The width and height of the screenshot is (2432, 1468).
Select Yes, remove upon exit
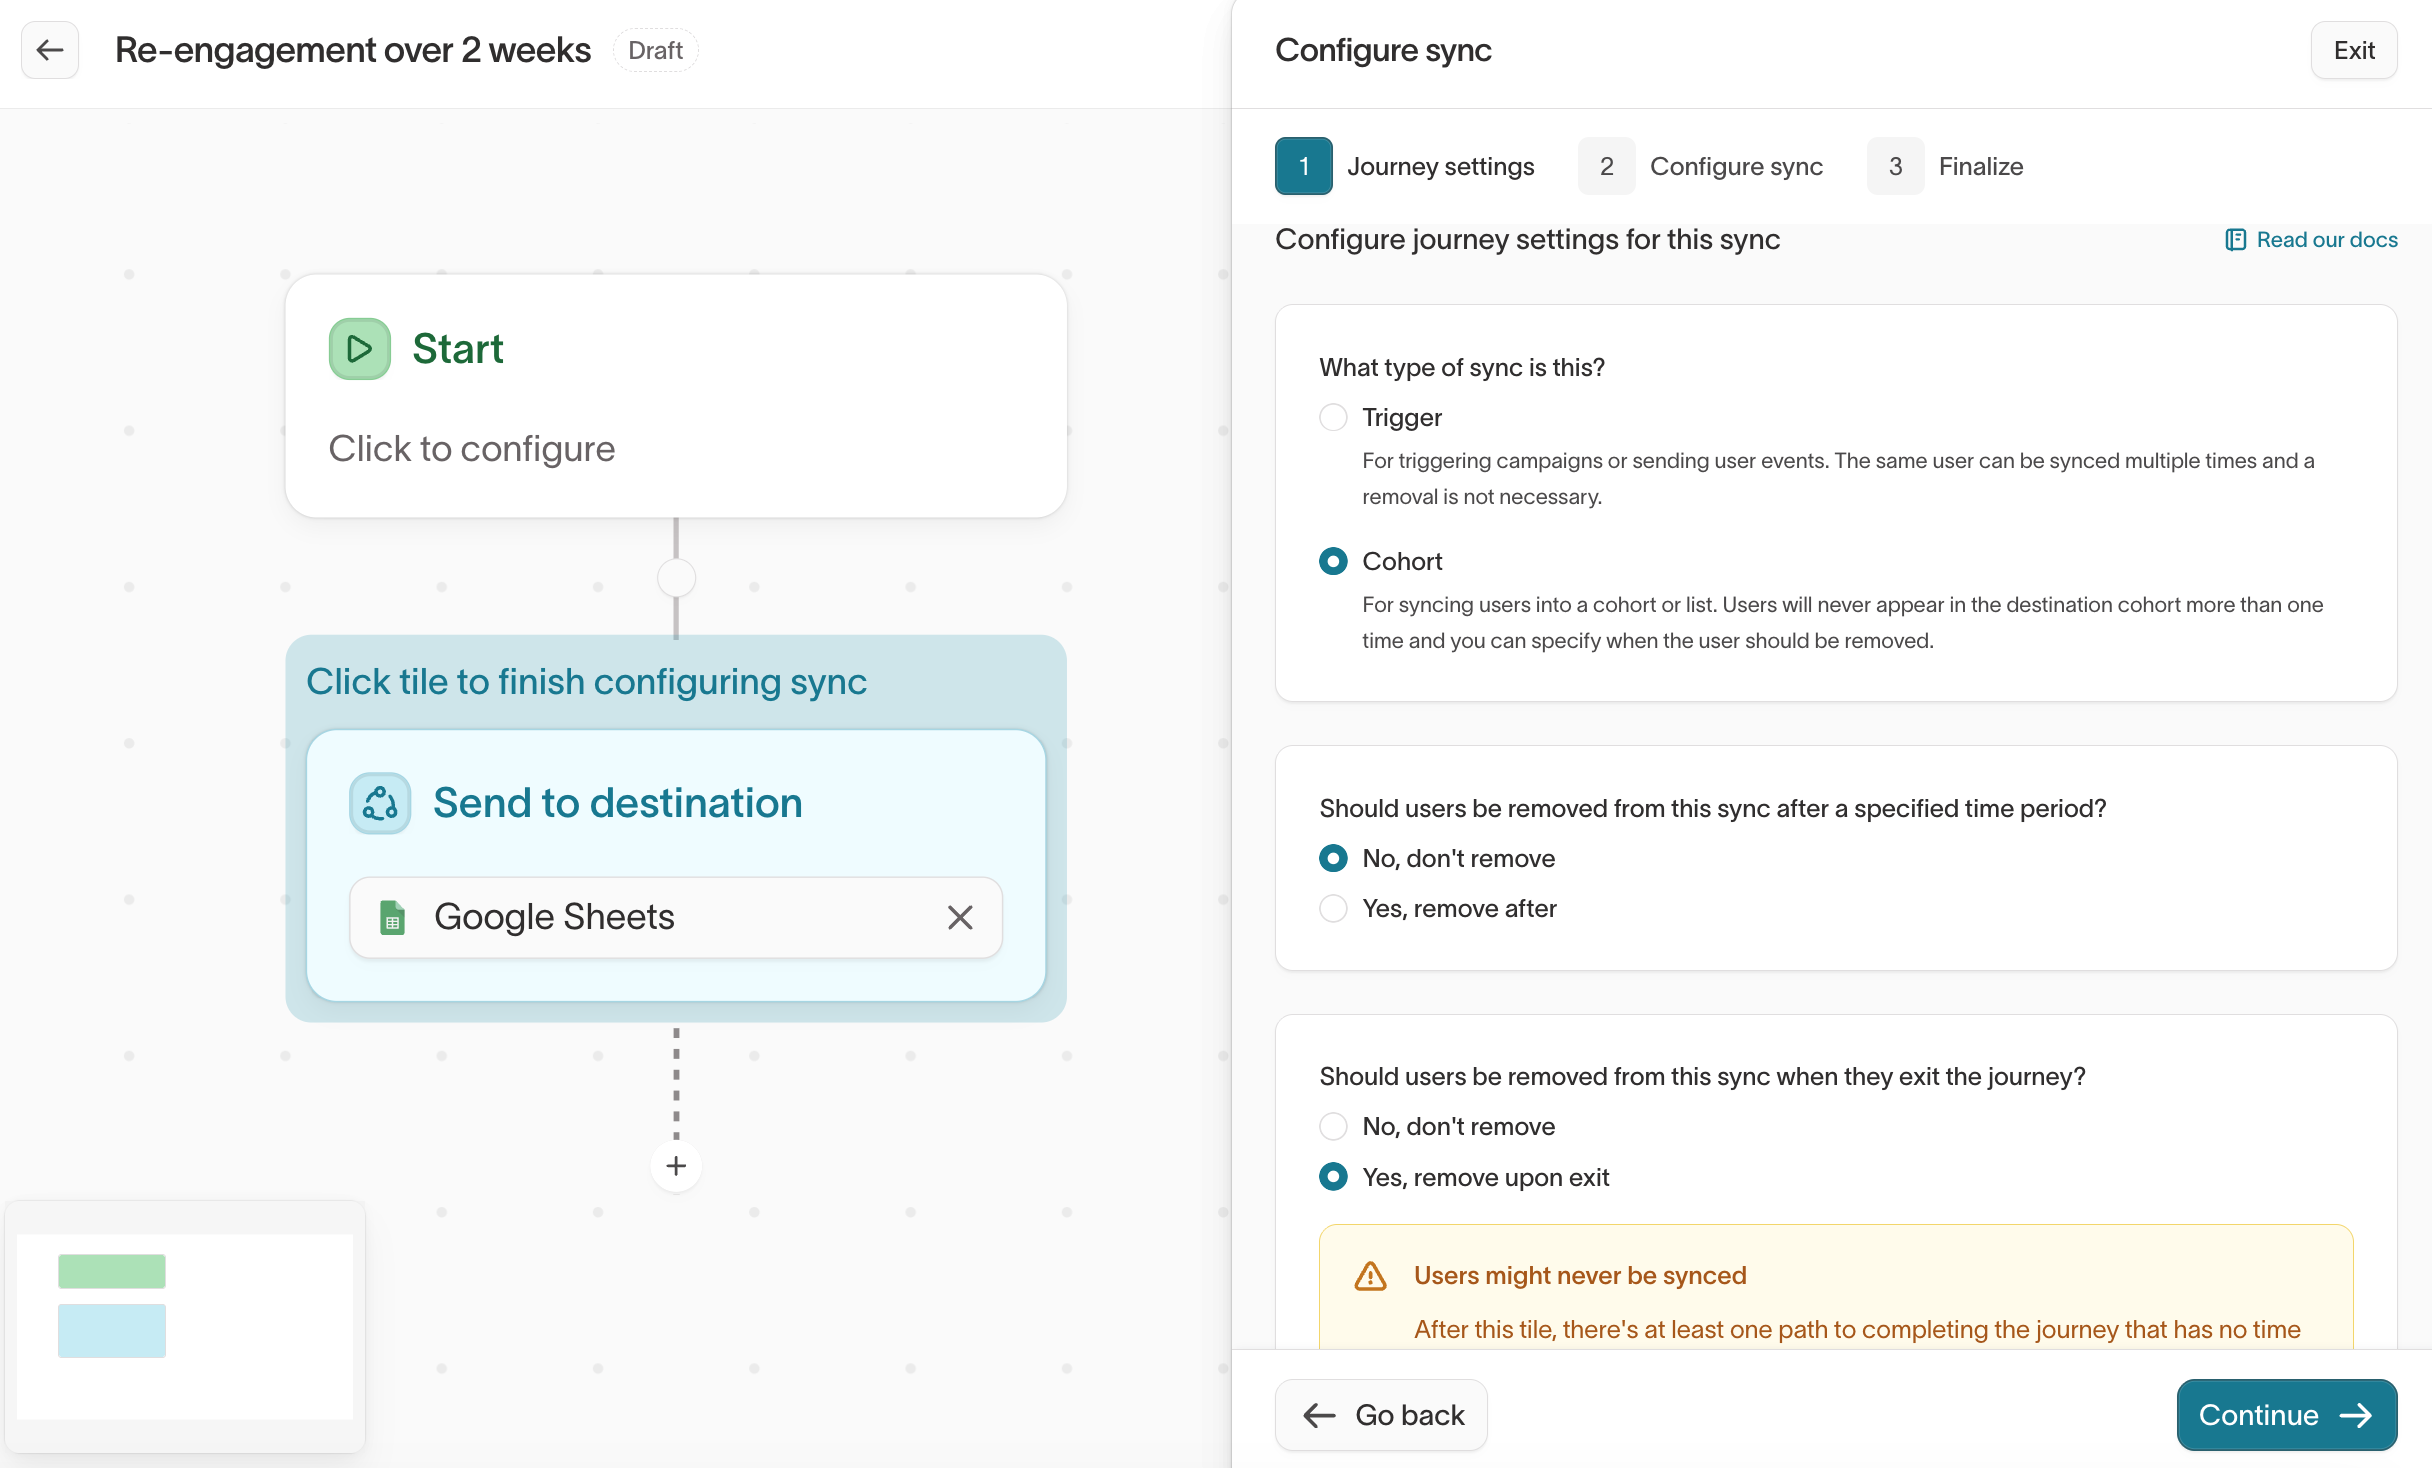pyautogui.click(x=1333, y=1177)
